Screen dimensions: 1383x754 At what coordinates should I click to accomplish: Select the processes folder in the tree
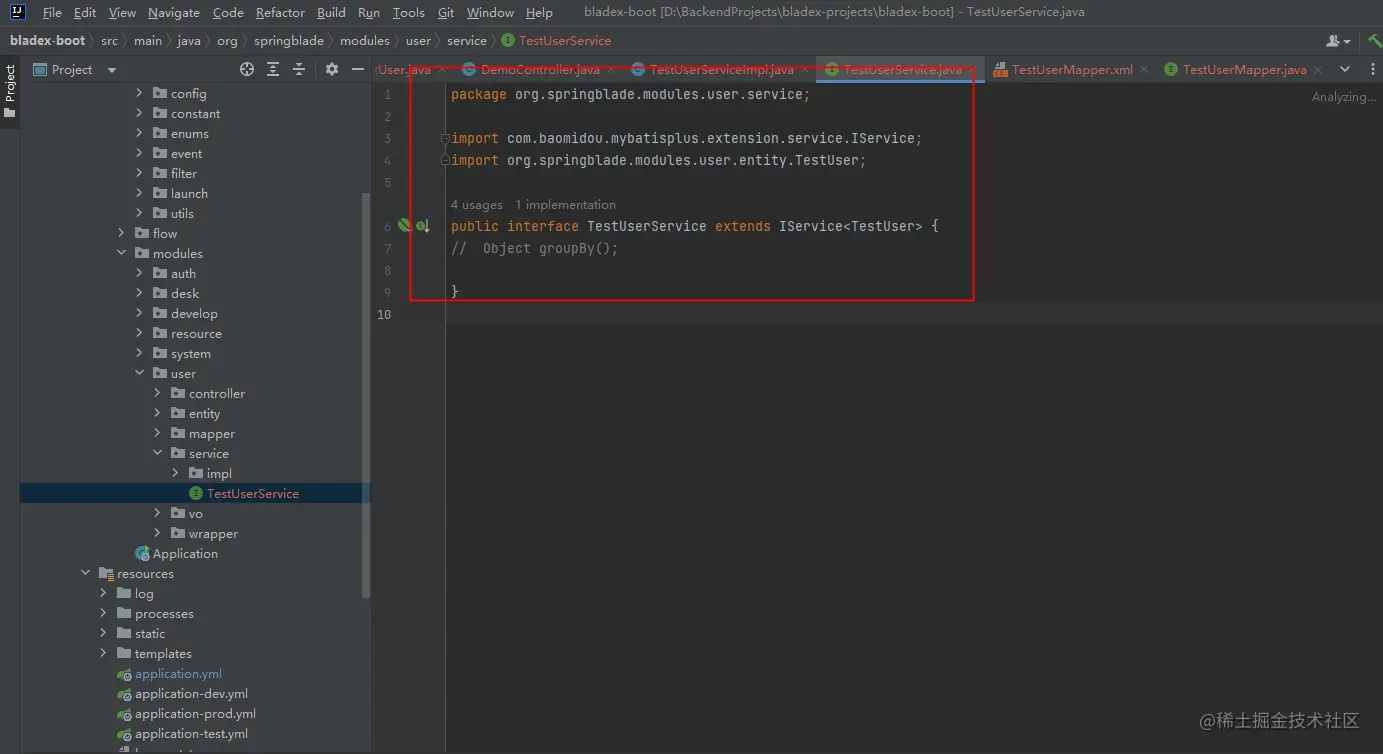click(164, 614)
